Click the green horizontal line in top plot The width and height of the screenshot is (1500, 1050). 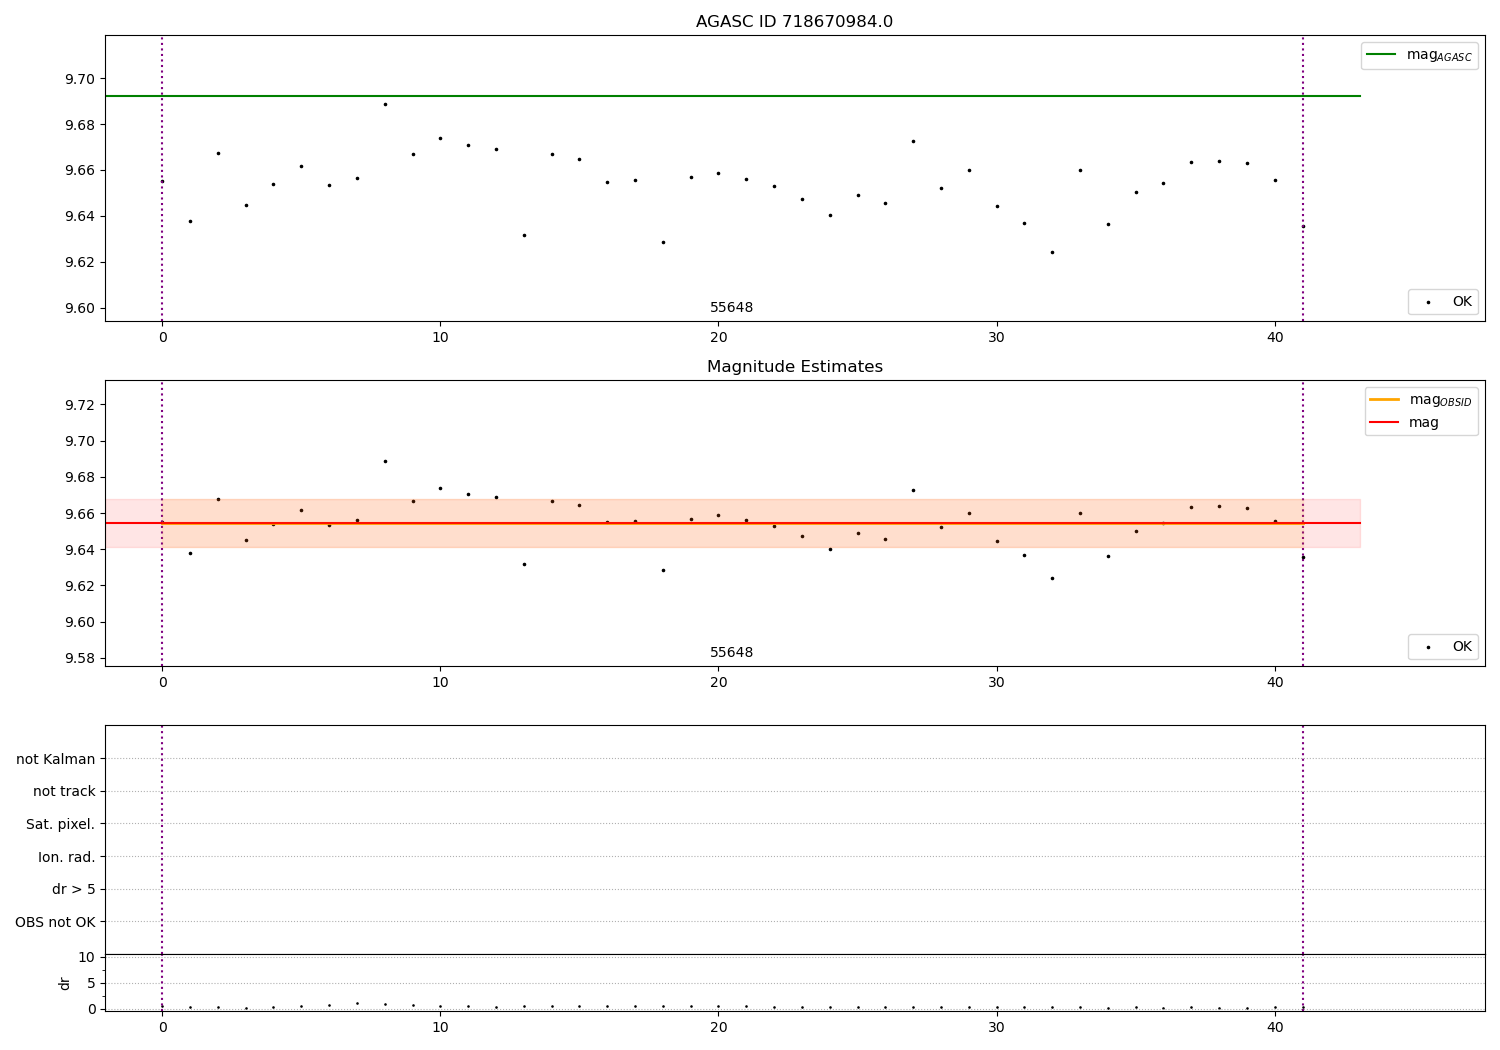click(732, 96)
